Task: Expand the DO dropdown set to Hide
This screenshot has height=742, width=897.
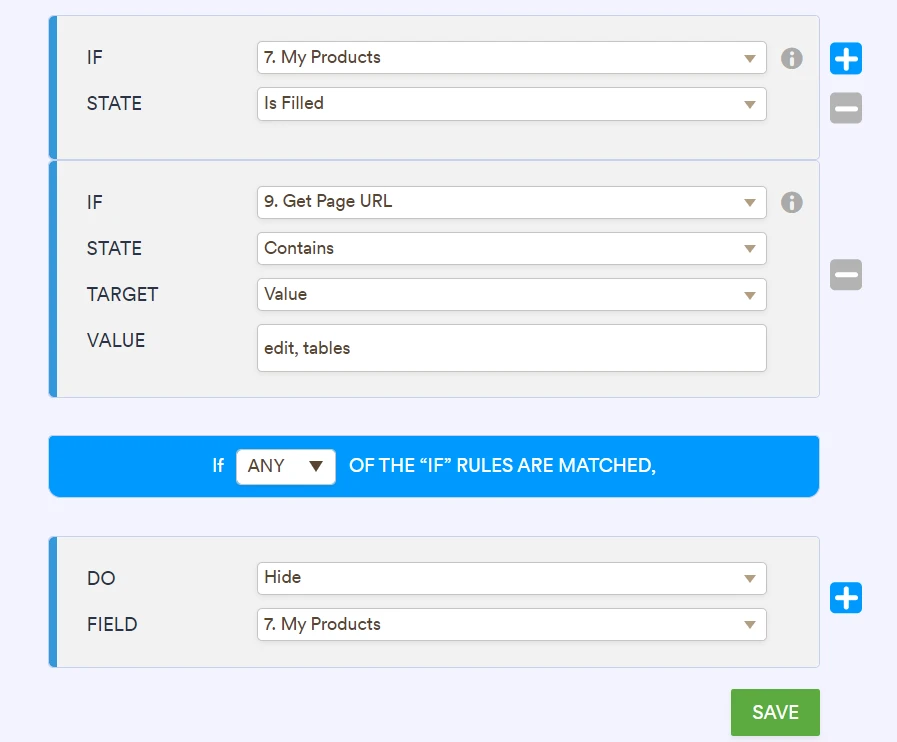Action: (x=511, y=578)
